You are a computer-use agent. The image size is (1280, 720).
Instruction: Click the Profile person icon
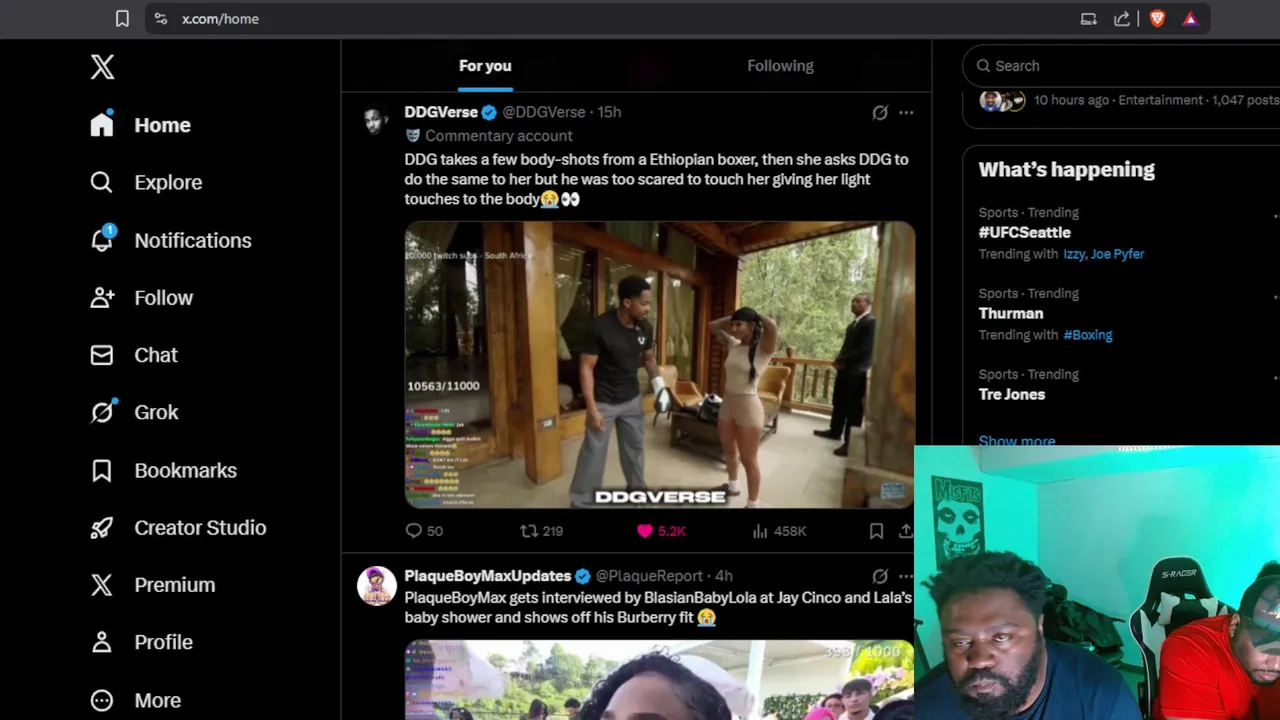pos(102,642)
